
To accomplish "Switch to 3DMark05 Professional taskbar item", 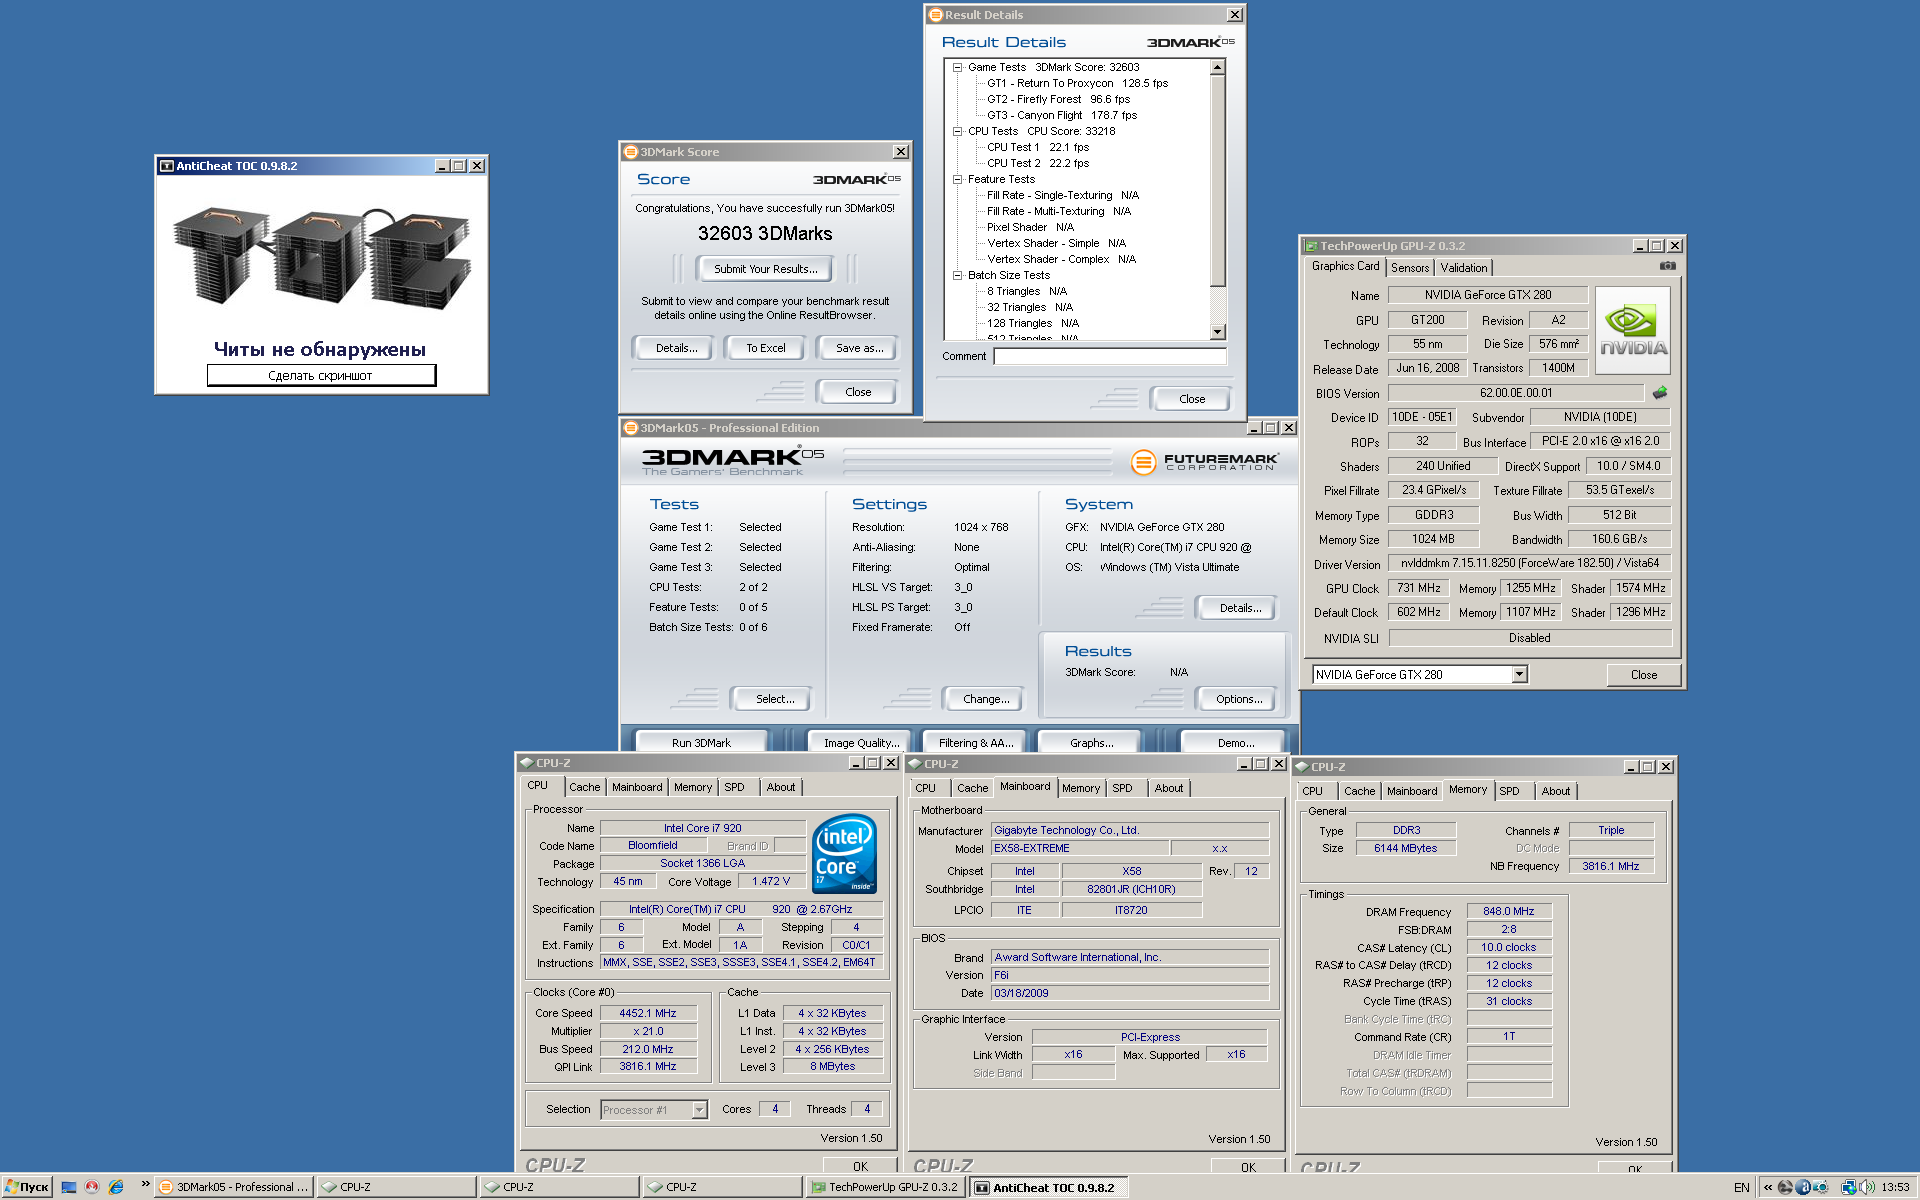I will point(235,1187).
